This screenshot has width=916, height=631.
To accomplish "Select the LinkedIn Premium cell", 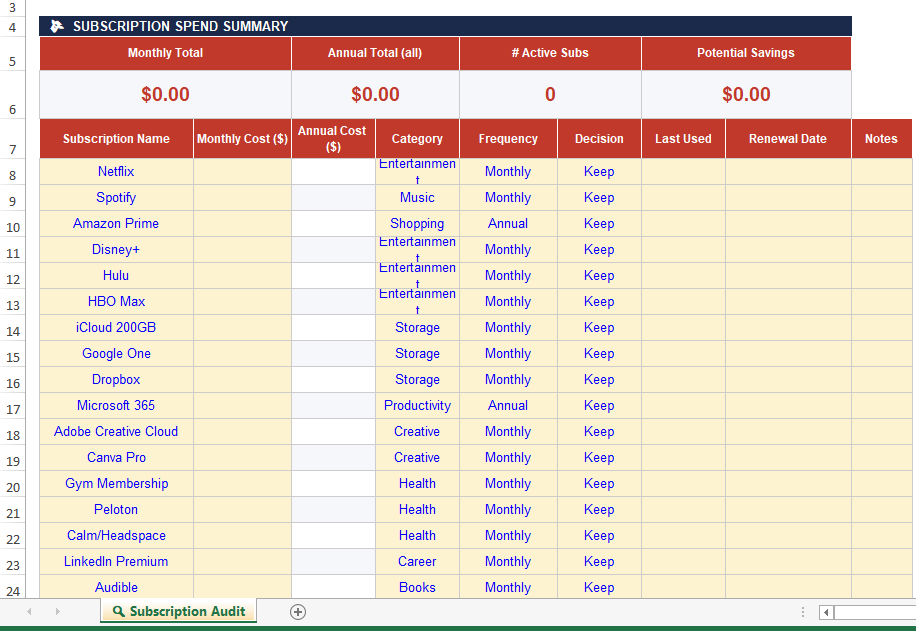I will (x=116, y=561).
